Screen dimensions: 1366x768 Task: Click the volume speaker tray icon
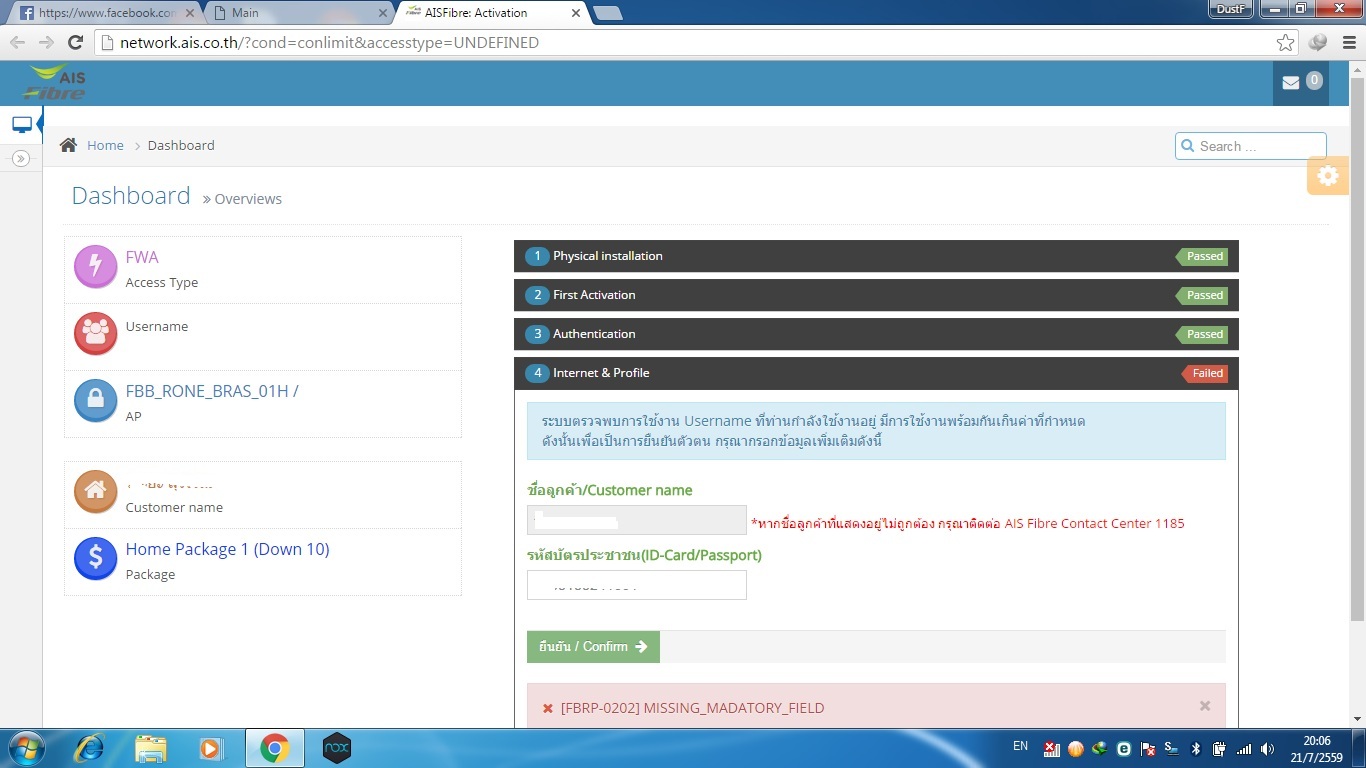[x=1268, y=749]
